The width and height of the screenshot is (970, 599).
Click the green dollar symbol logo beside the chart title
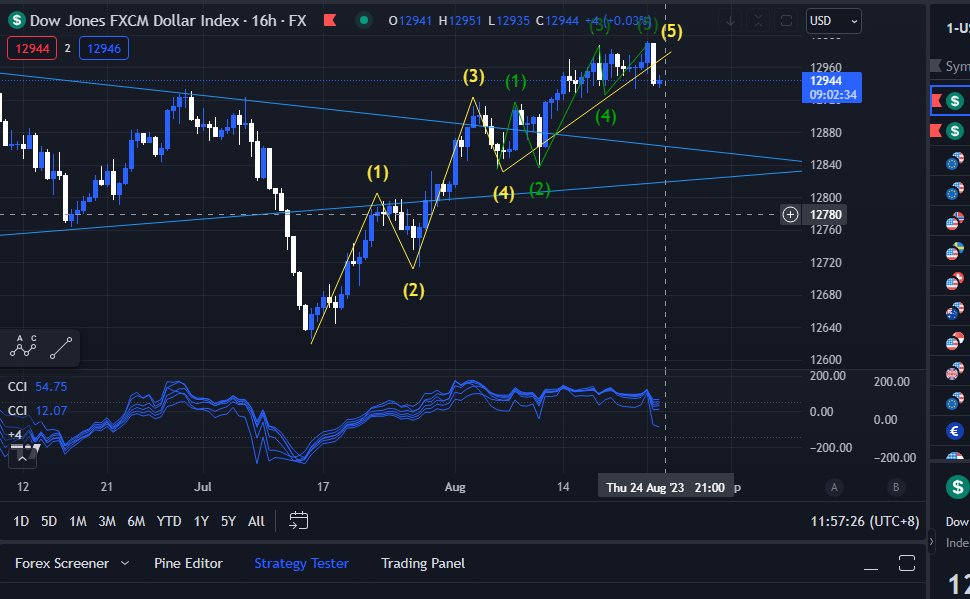17,20
